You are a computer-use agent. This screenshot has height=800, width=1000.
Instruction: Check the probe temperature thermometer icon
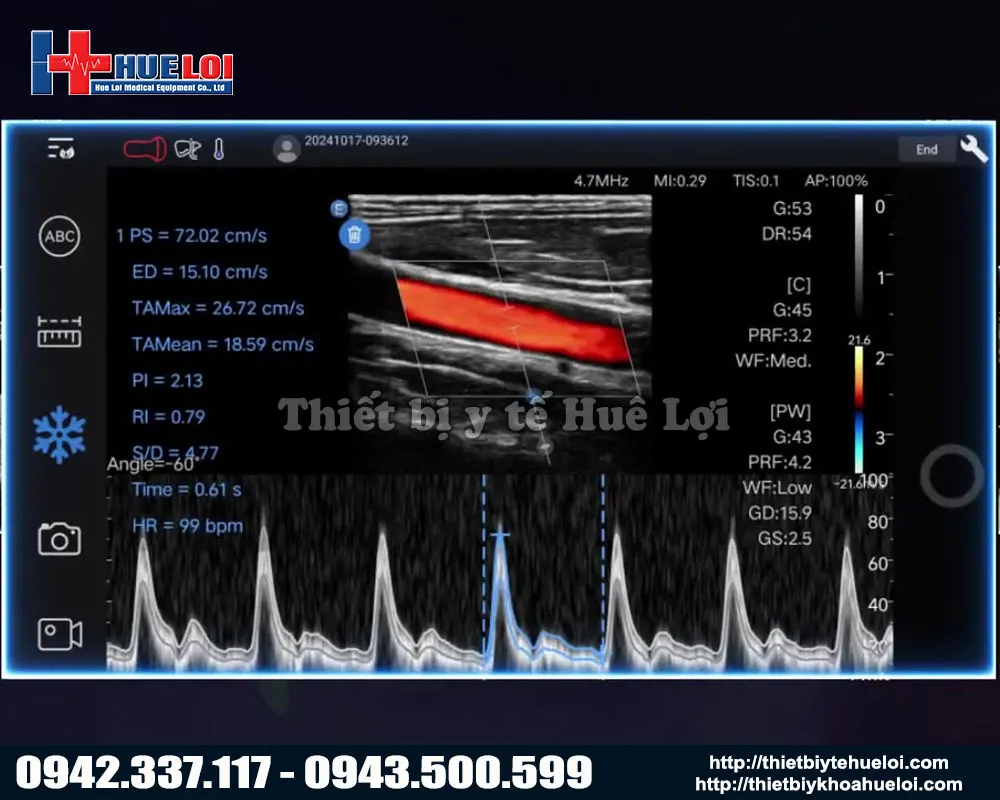219,149
